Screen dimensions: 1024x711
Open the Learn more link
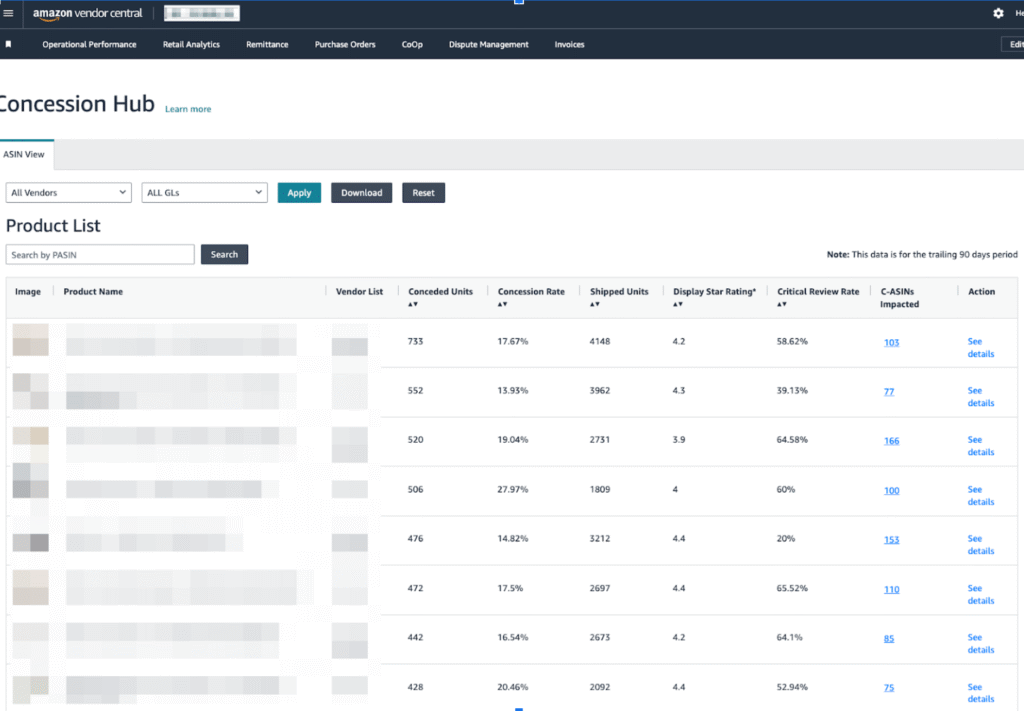187,109
